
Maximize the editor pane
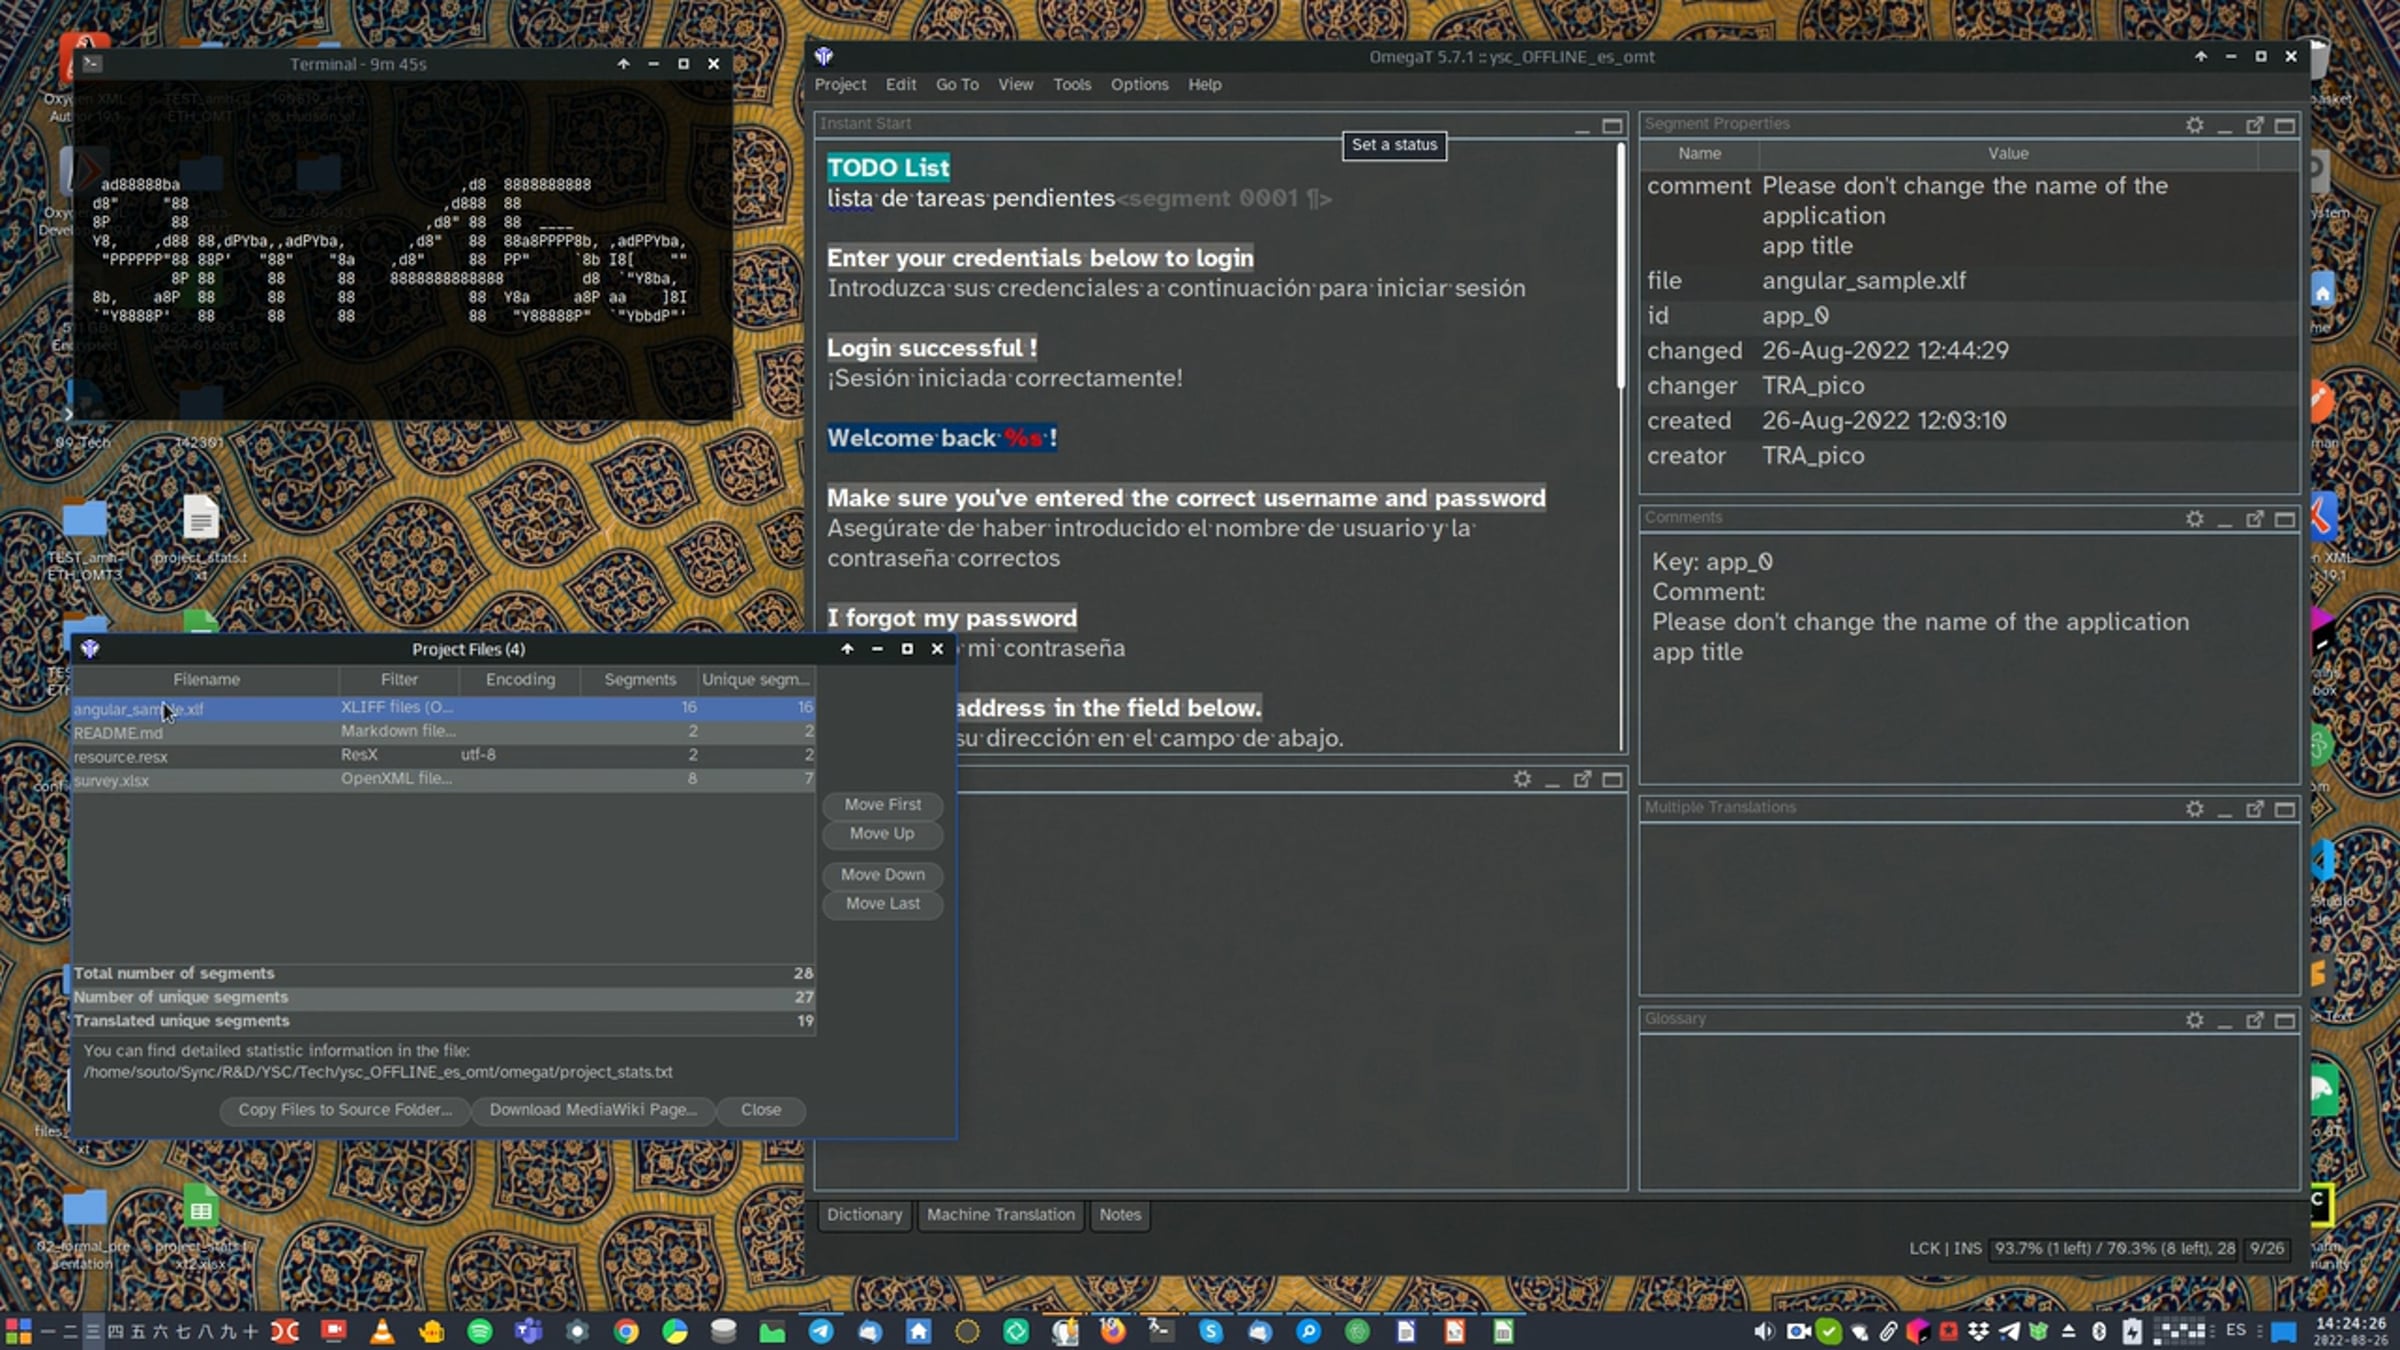click(x=1612, y=126)
